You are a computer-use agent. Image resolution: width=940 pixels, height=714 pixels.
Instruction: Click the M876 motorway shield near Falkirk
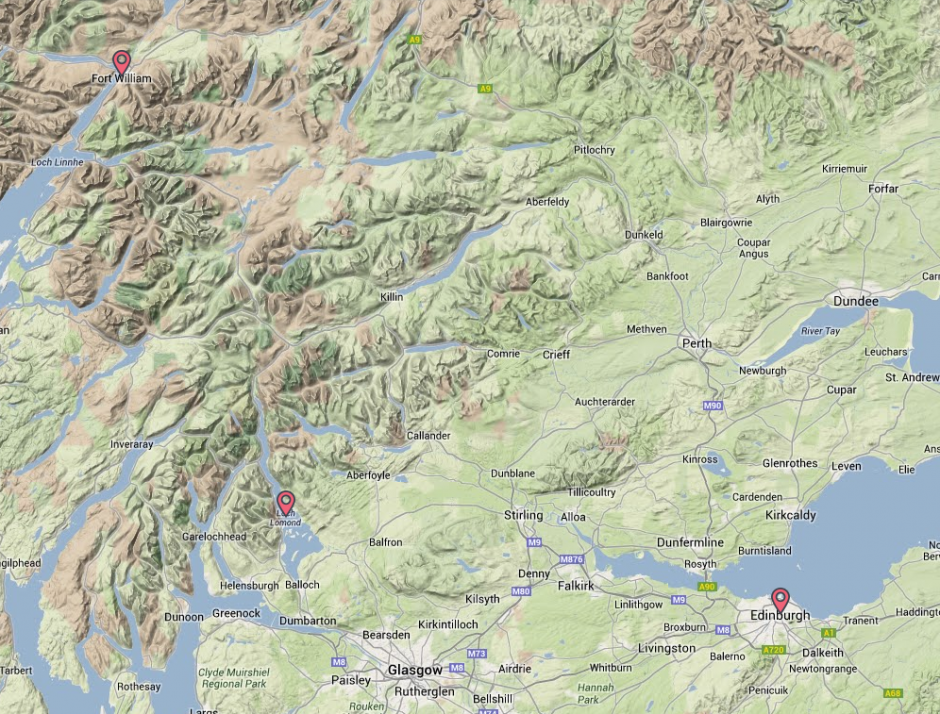(571, 559)
